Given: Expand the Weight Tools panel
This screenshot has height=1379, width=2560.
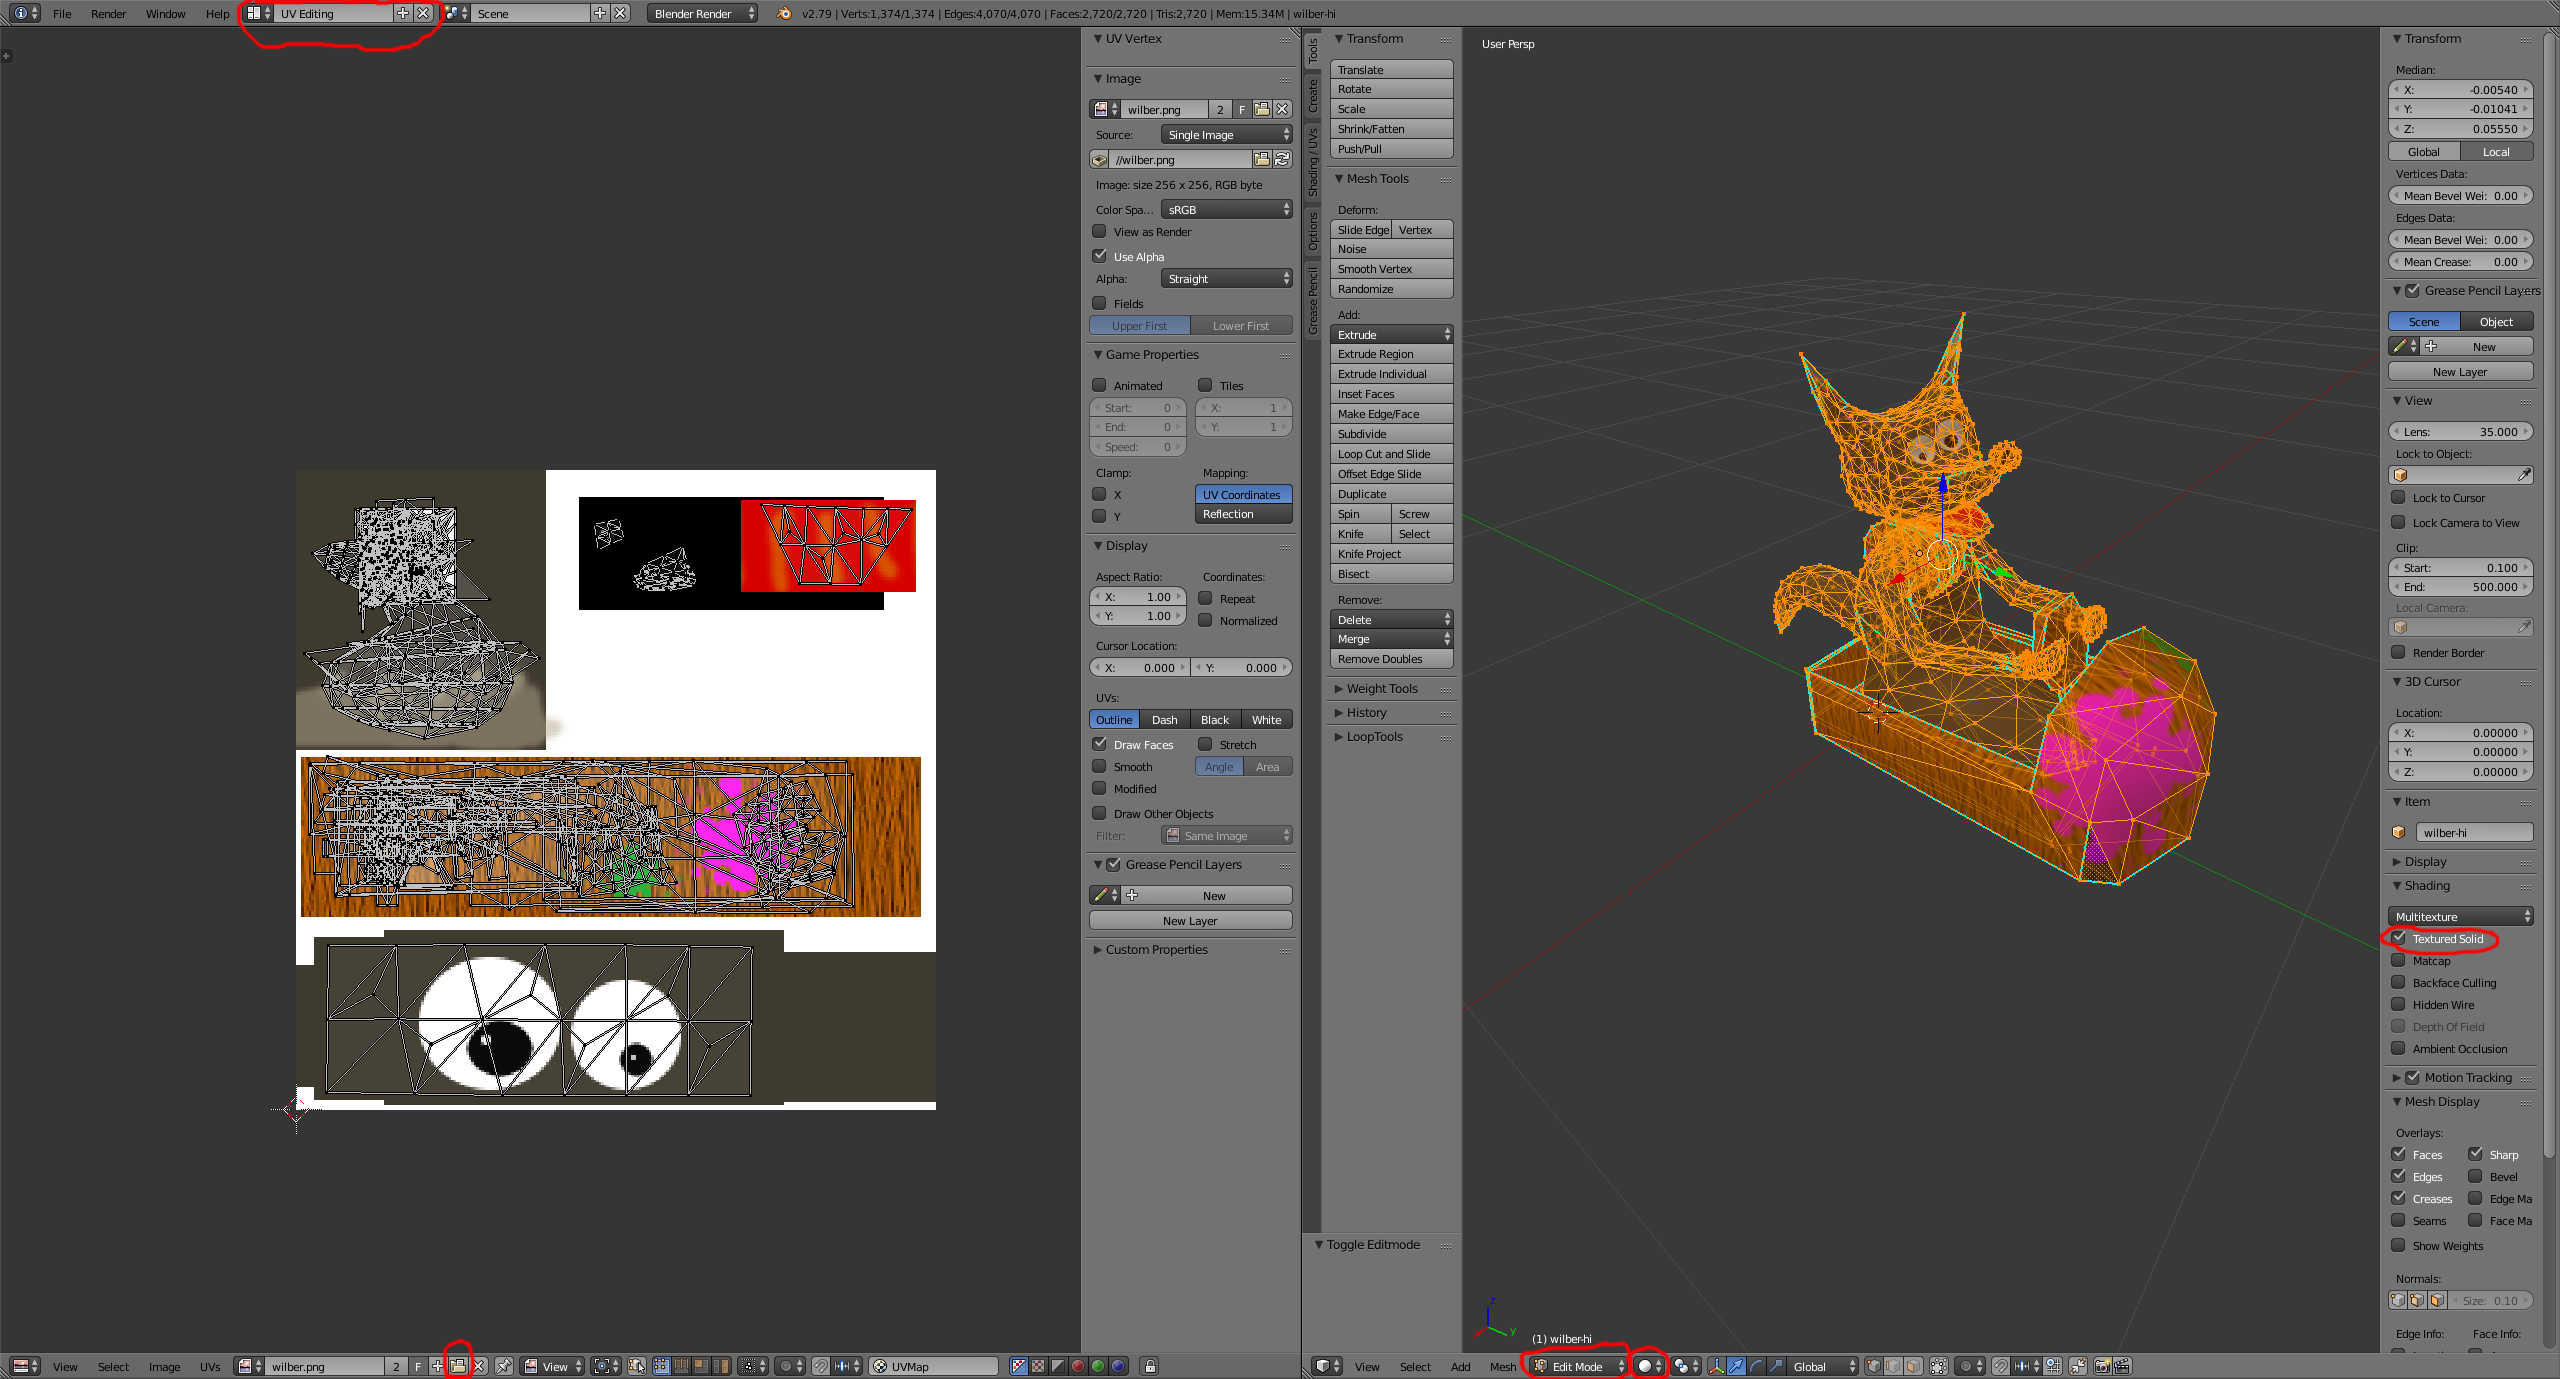Looking at the screenshot, I should coord(1381,689).
